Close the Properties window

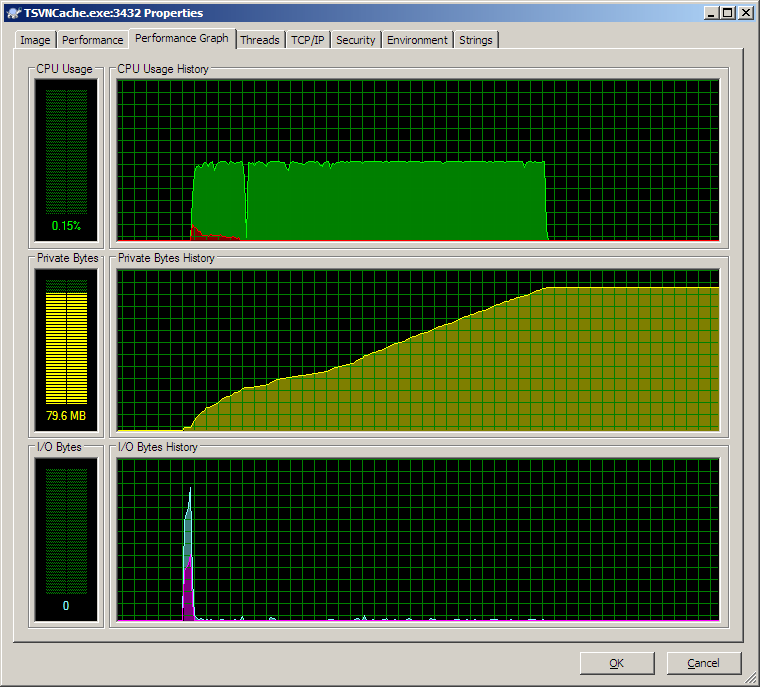(x=745, y=13)
